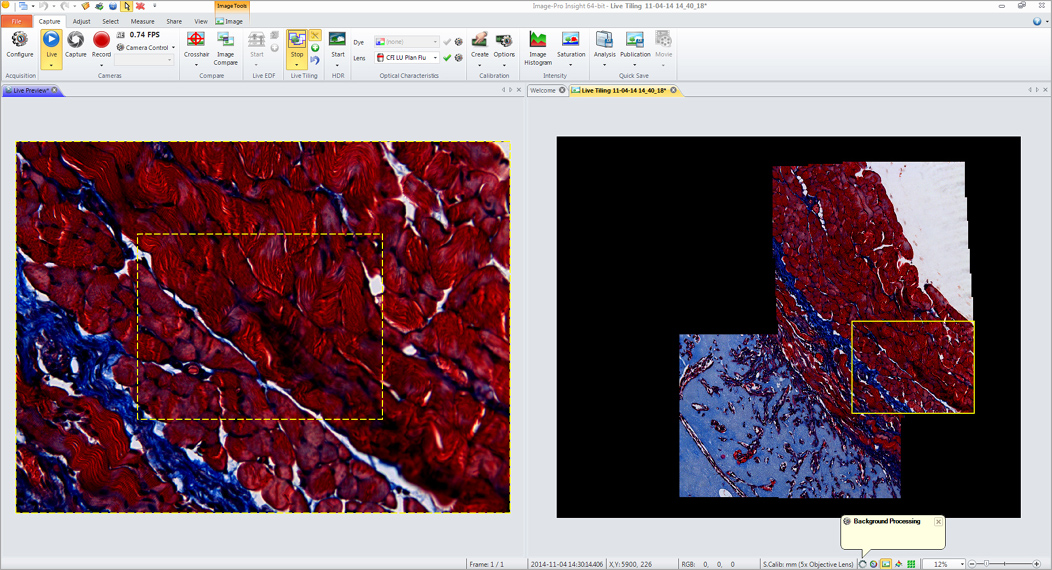This screenshot has width=1052, height=570.
Task: Click the yellow tile frame in Live Tiling mosaic
Action: pos(912,367)
